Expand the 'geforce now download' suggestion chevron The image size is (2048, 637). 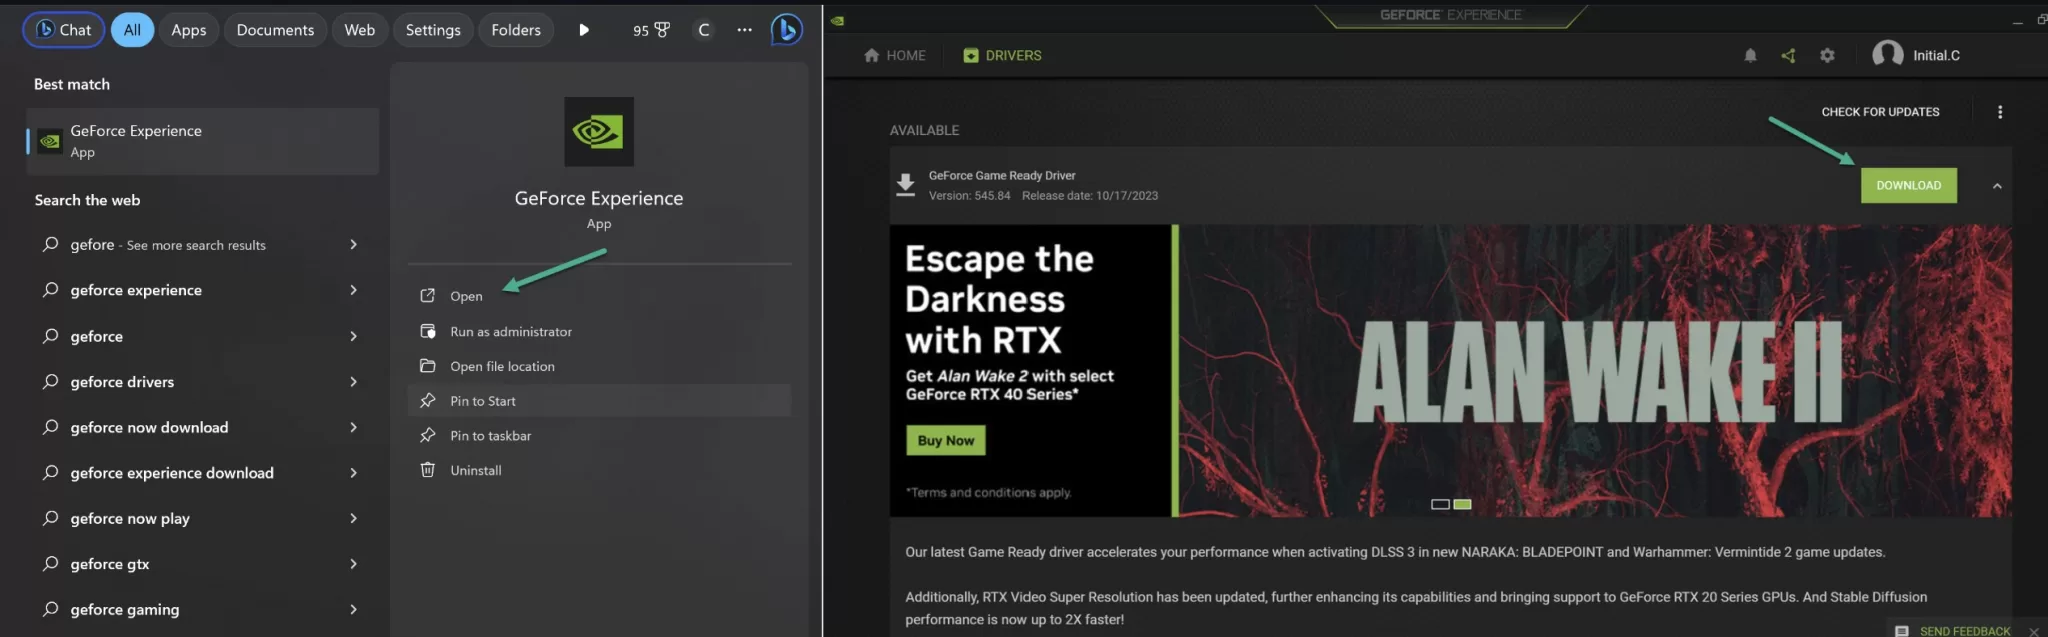point(353,427)
